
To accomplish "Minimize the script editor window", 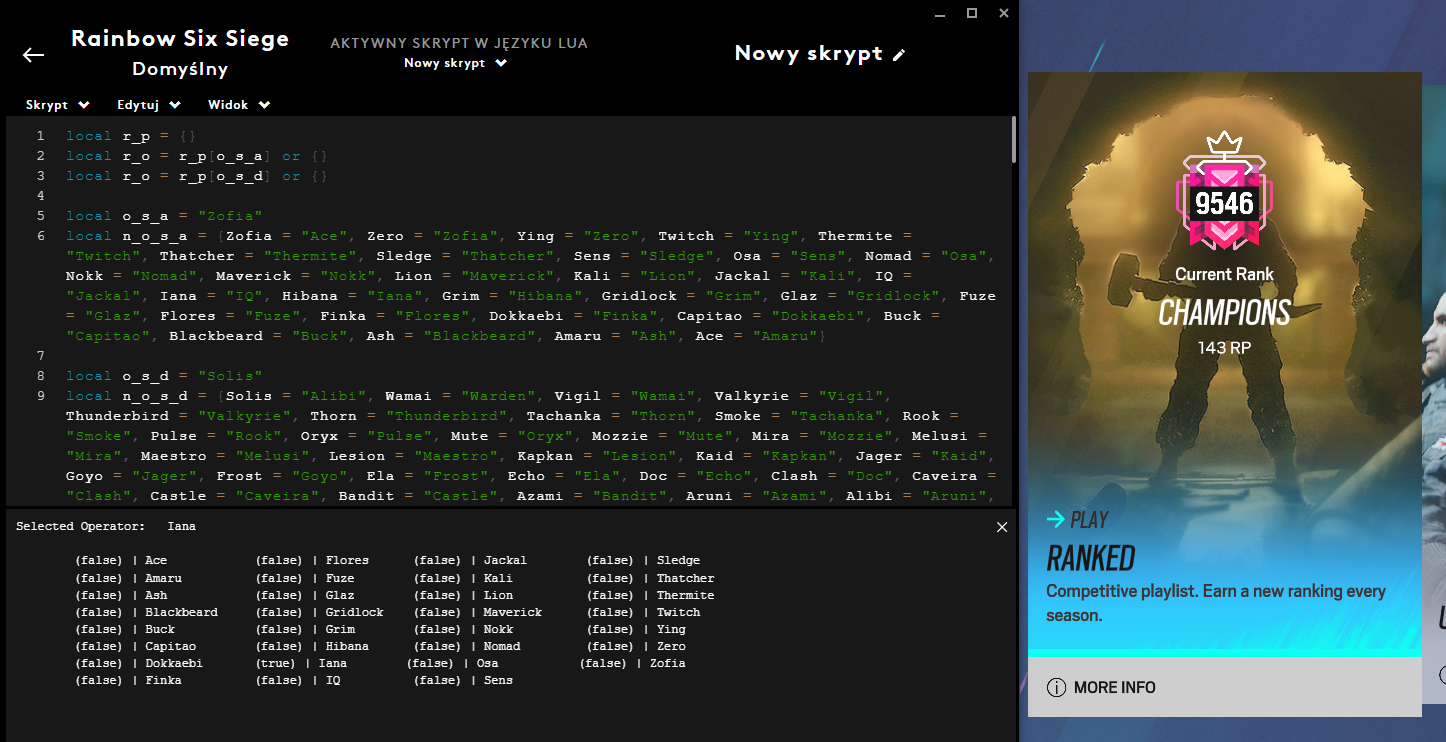I will pyautogui.click(x=939, y=13).
